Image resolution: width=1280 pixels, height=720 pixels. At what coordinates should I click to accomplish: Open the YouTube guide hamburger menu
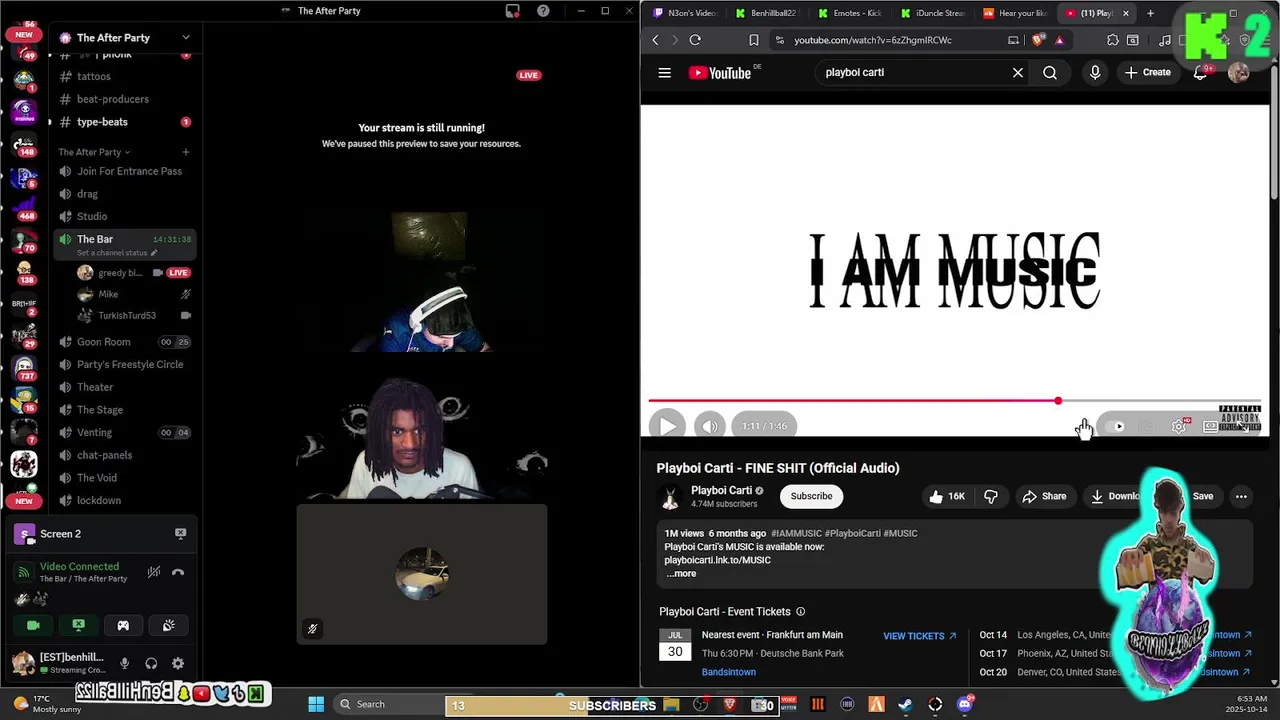click(x=664, y=72)
